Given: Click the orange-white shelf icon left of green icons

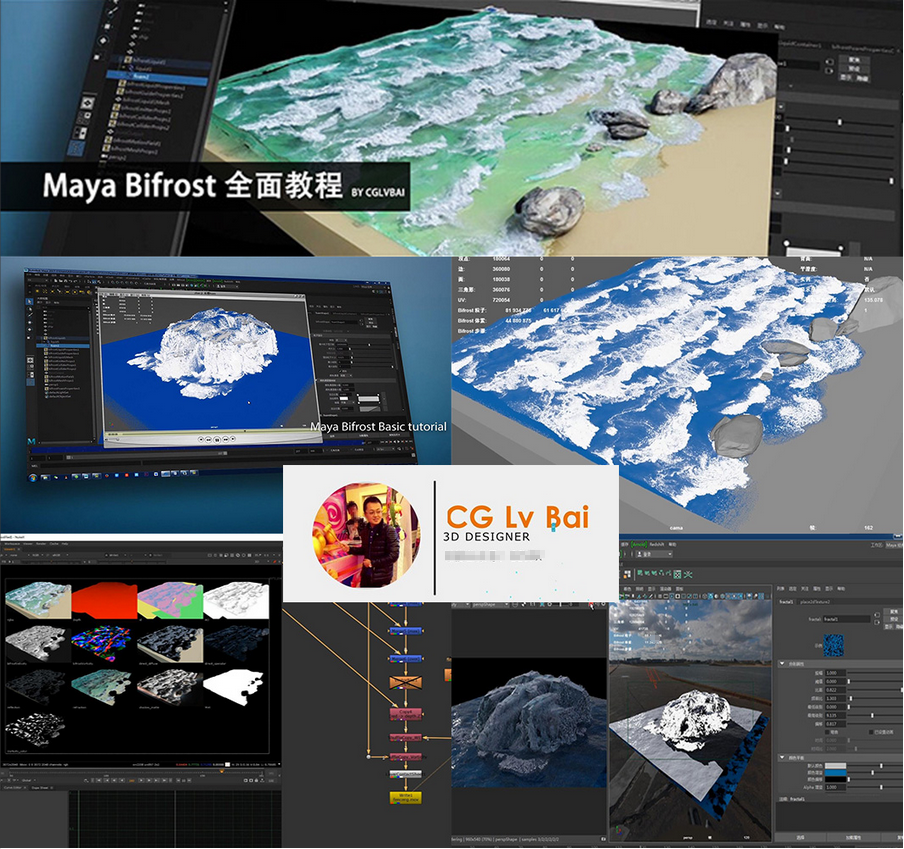Looking at the screenshot, I should tap(628, 574).
